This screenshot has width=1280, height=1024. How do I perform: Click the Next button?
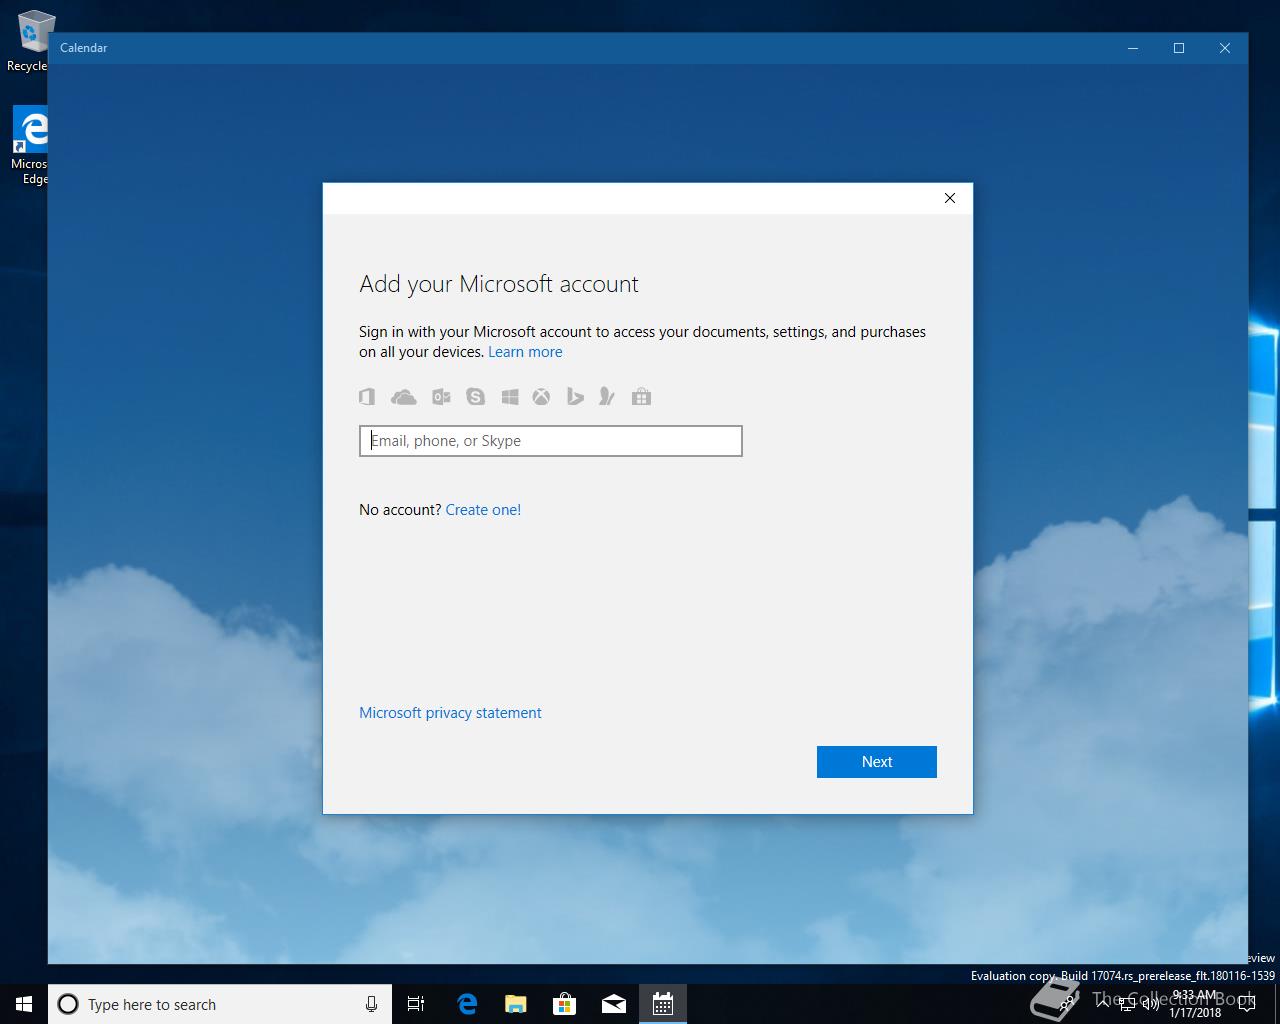coord(877,762)
